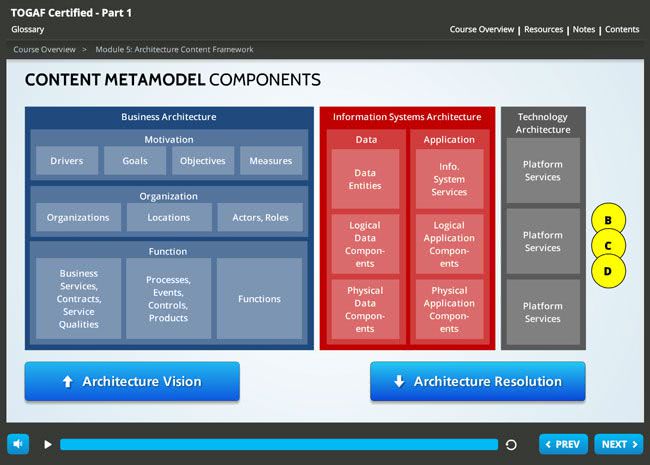Click Physical Application Components box

(x=449, y=309)
